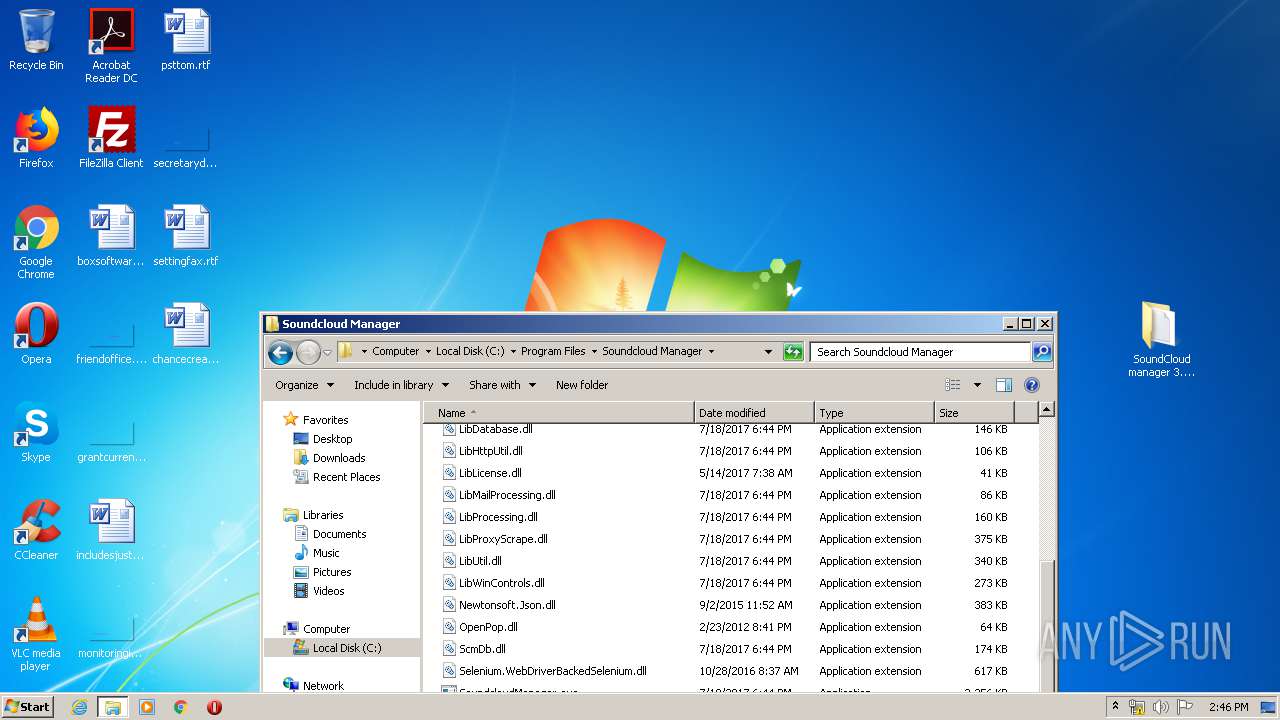Viewport: 1280px width, 720px height.
Task: Sort by the Size column header
Action: click(974, 412)
